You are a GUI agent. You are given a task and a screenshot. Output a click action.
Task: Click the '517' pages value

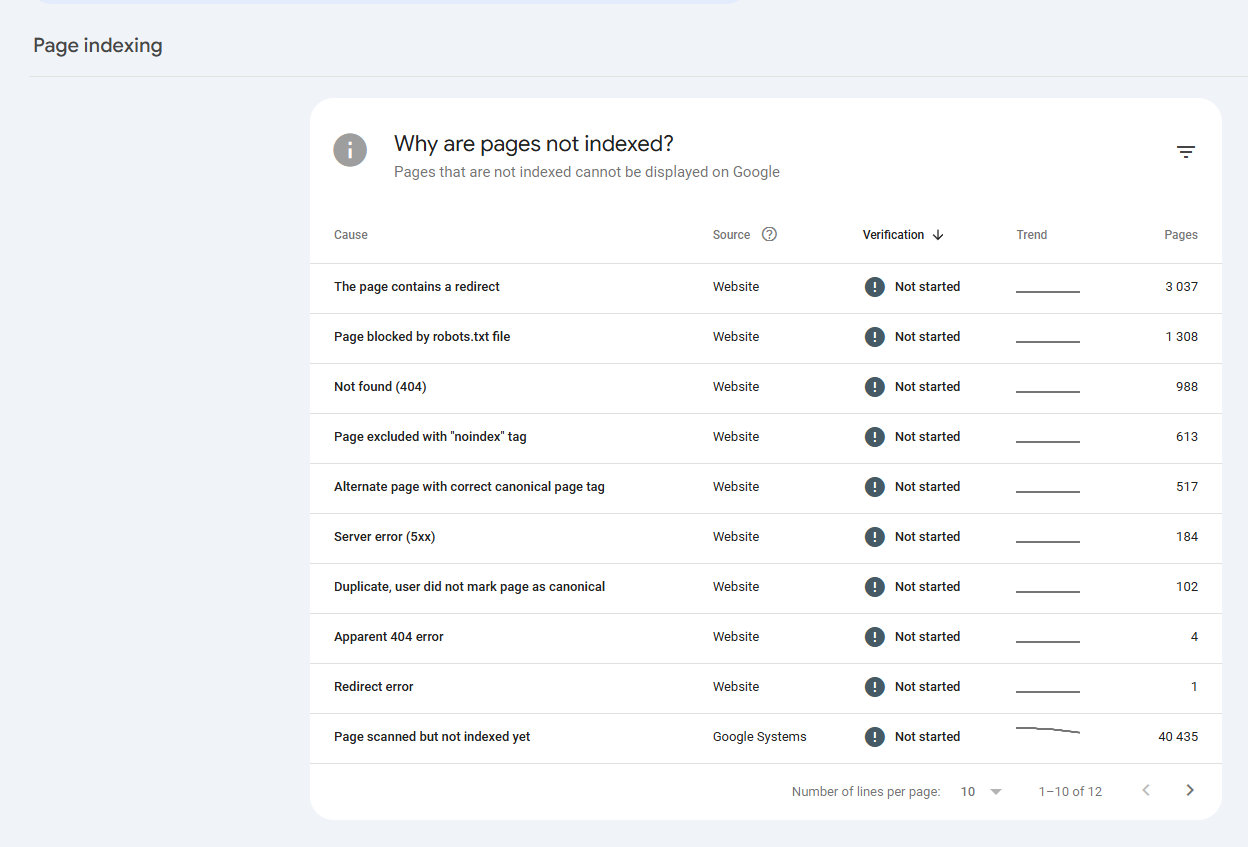point(1187,487)
